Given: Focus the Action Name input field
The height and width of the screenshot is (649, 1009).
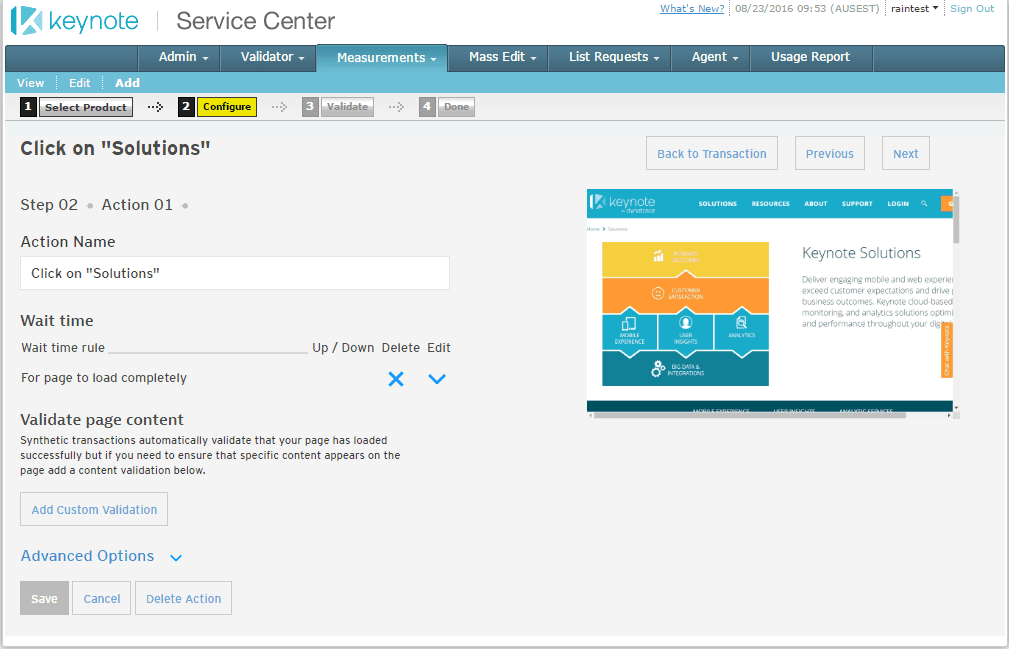Looking at the screenshot, I should coord(235,273).
